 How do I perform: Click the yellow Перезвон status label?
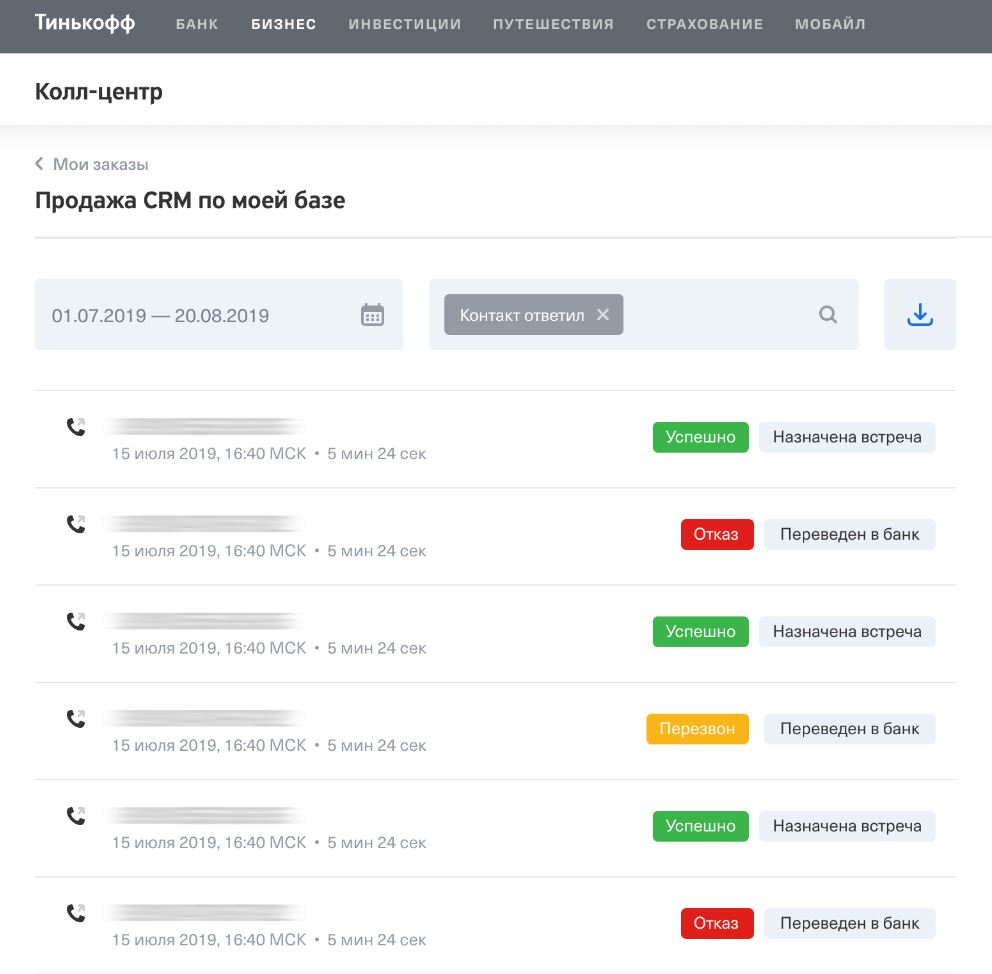[697, 728]
